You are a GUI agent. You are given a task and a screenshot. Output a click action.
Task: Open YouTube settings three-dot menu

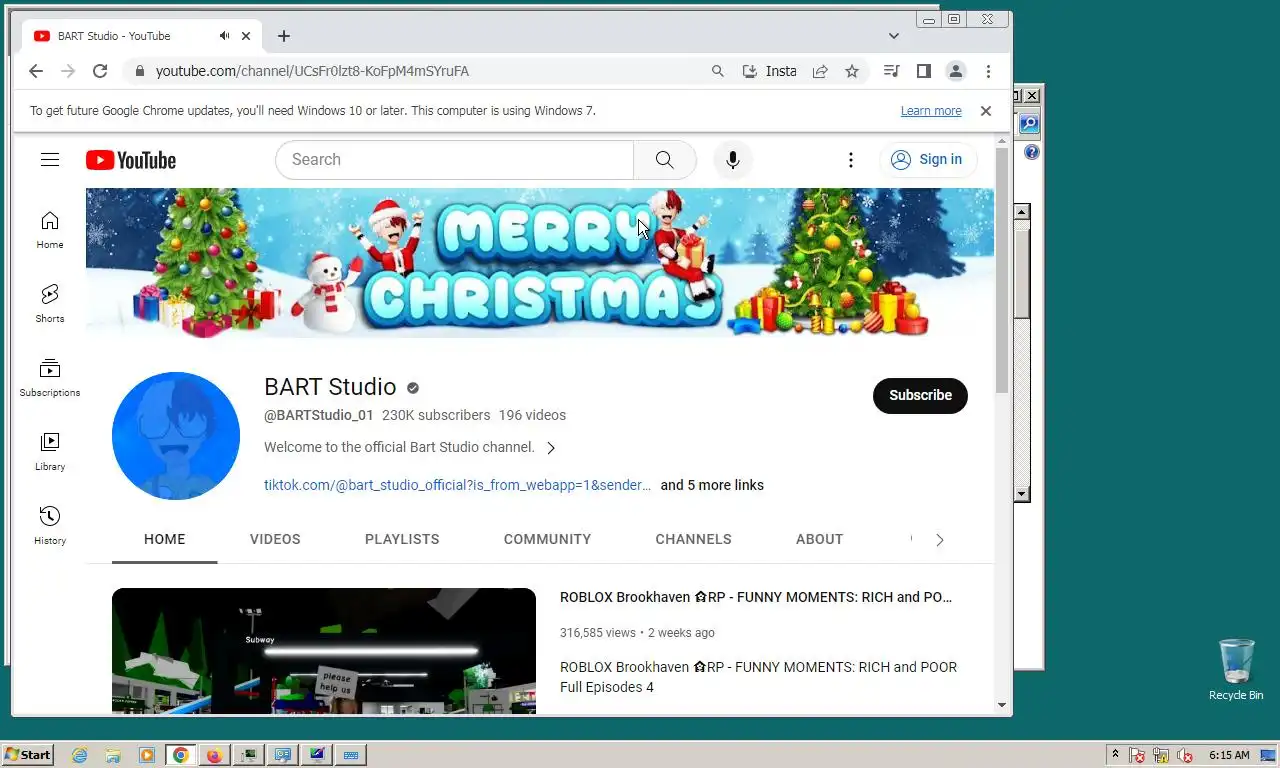pos(851,160)
